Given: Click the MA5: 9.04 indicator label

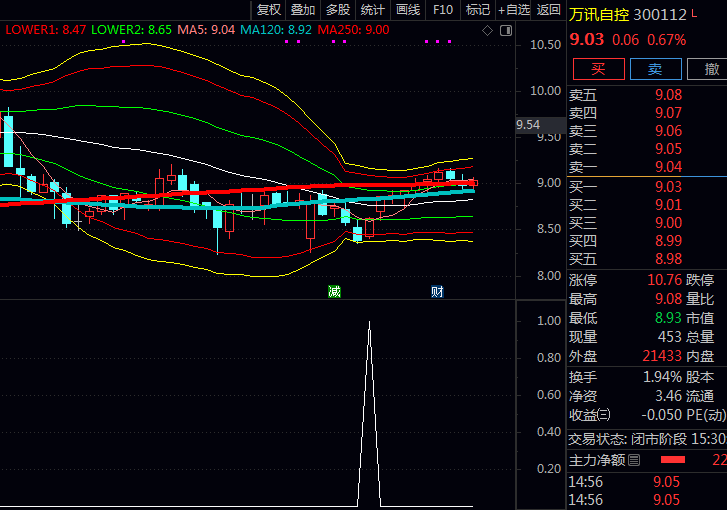Looking at the screenshot, I should pos(206,30).
